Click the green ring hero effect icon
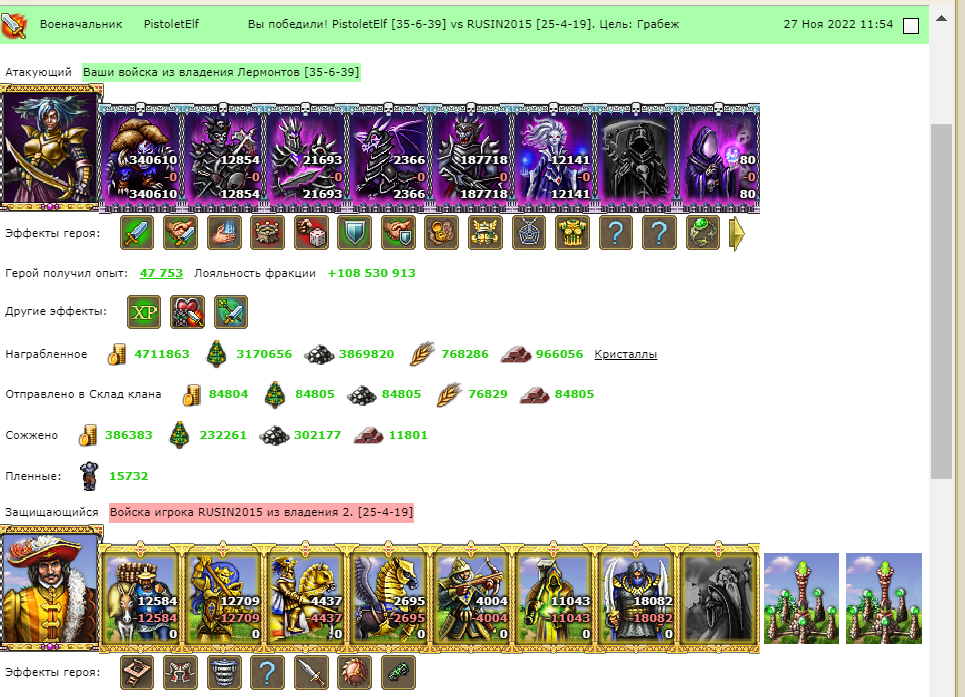 (703, 233)
